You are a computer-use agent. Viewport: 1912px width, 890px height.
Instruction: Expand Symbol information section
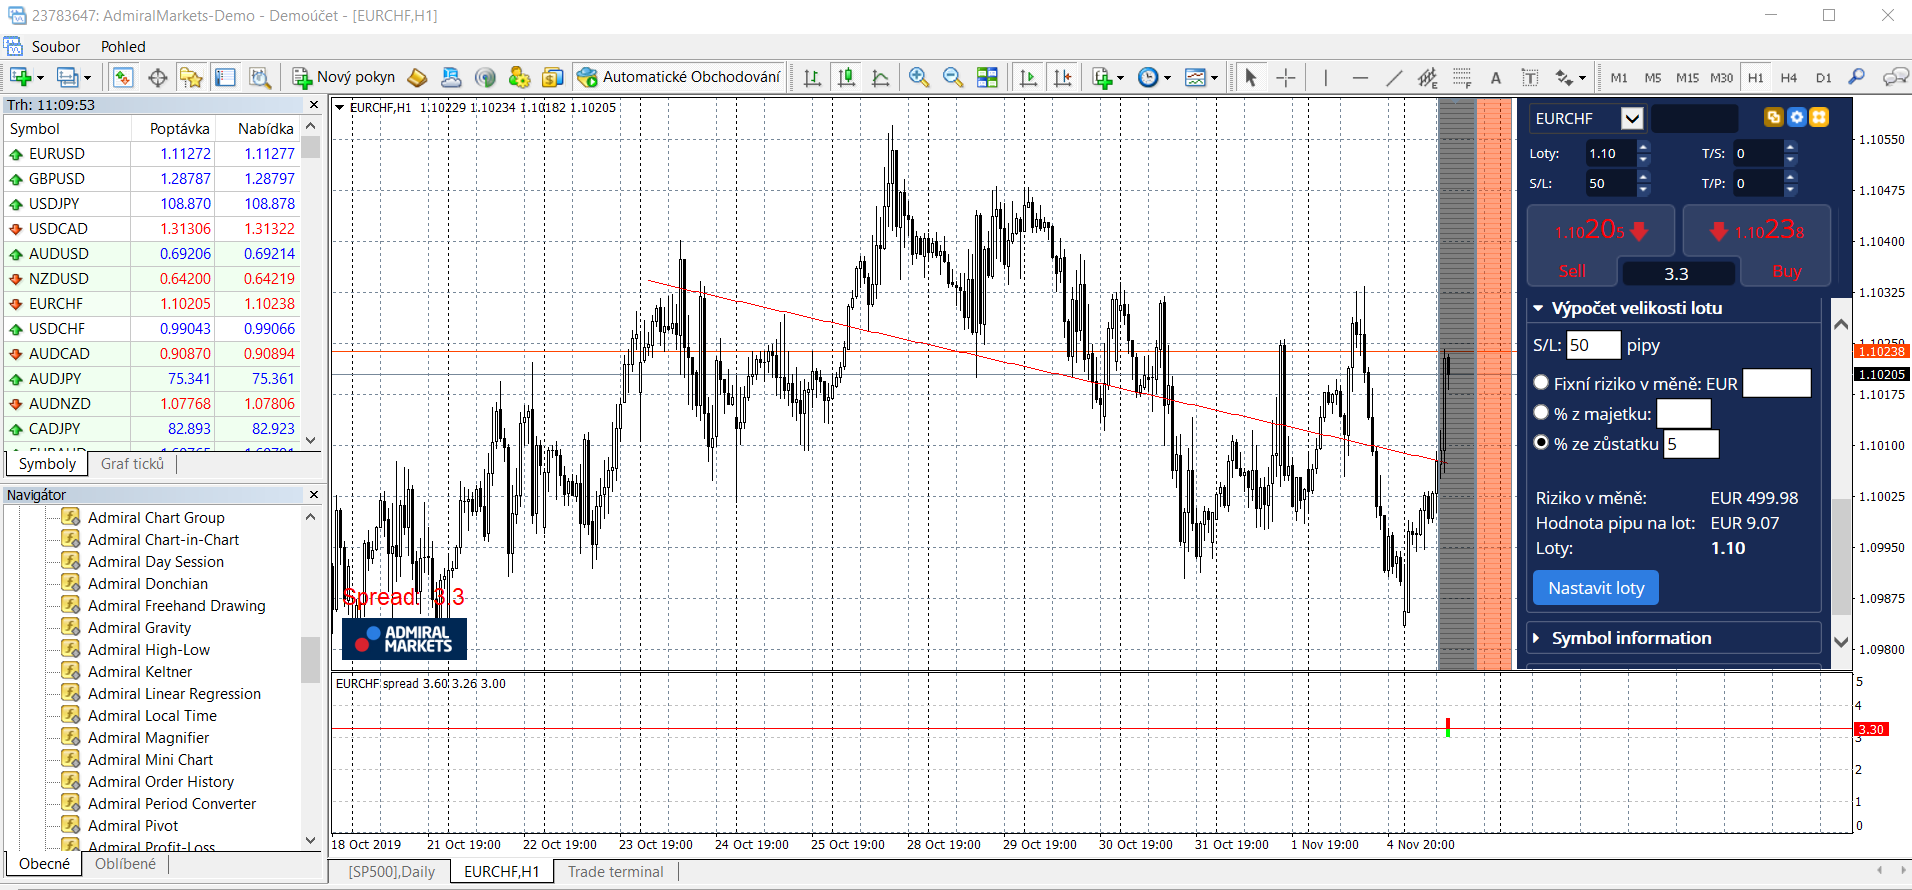click(x=1538, y=638)
